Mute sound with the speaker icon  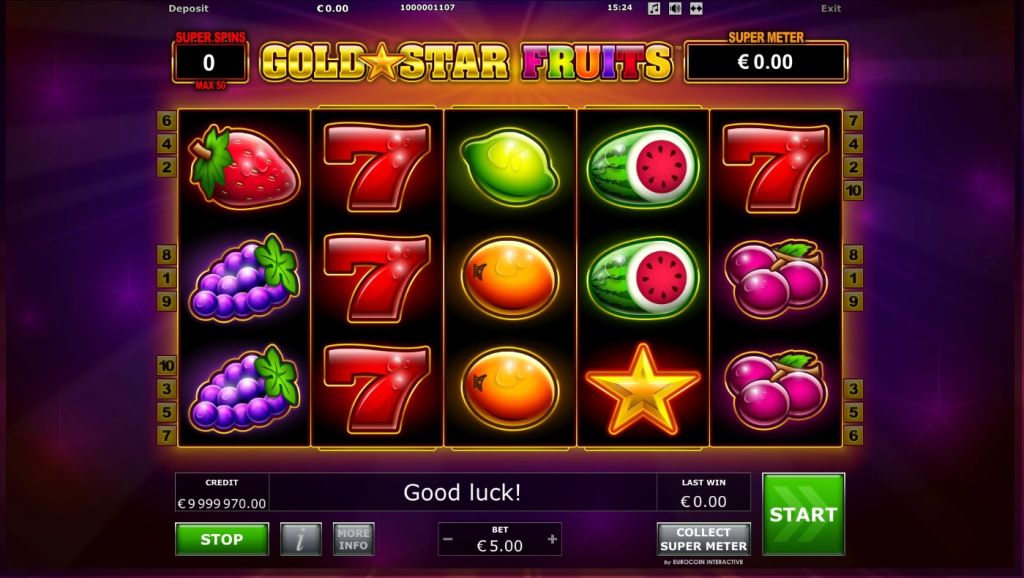point(675,8)
